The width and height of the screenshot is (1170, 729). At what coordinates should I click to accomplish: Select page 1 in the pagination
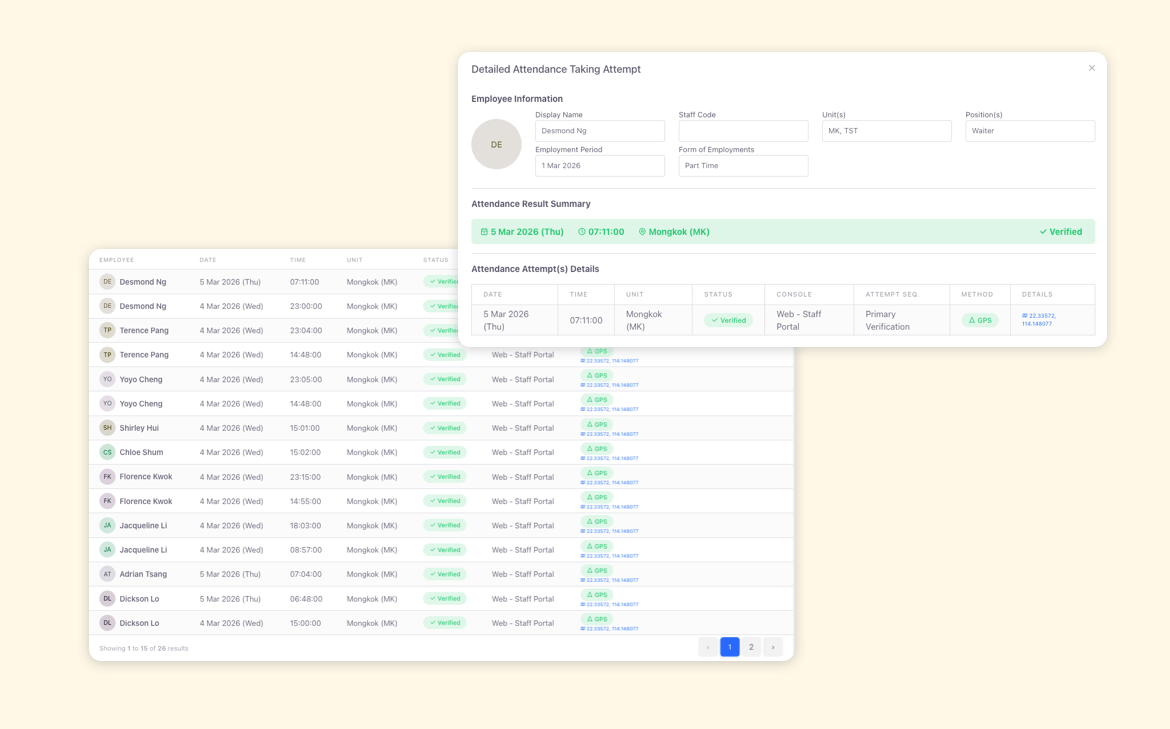[x=730, y=647]
